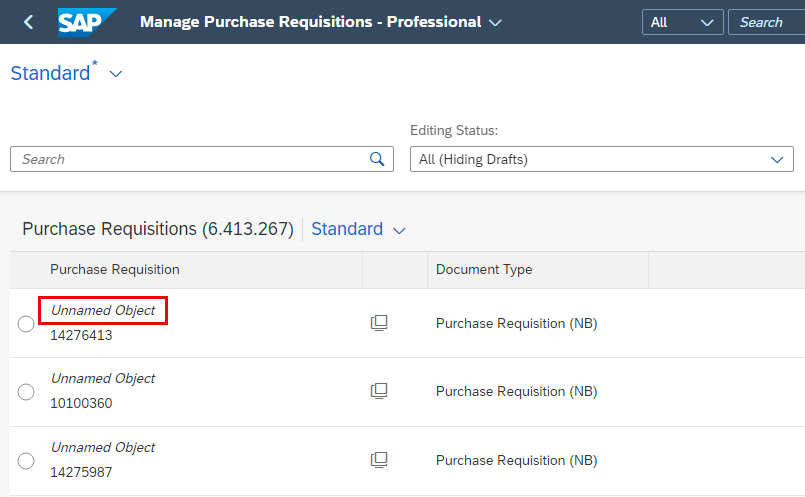This screenshot has width=805, height=497.
Task: Click Unnamed Object above 10100360
Action: coord(103,378)
